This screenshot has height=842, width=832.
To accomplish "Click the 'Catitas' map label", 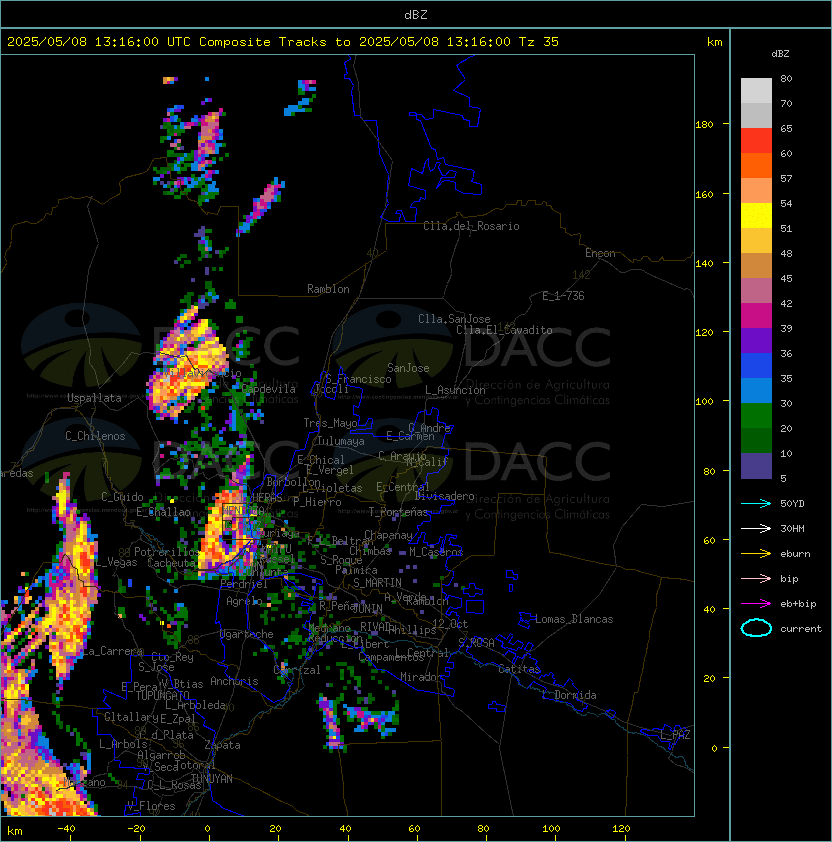I will click(519, 669).
